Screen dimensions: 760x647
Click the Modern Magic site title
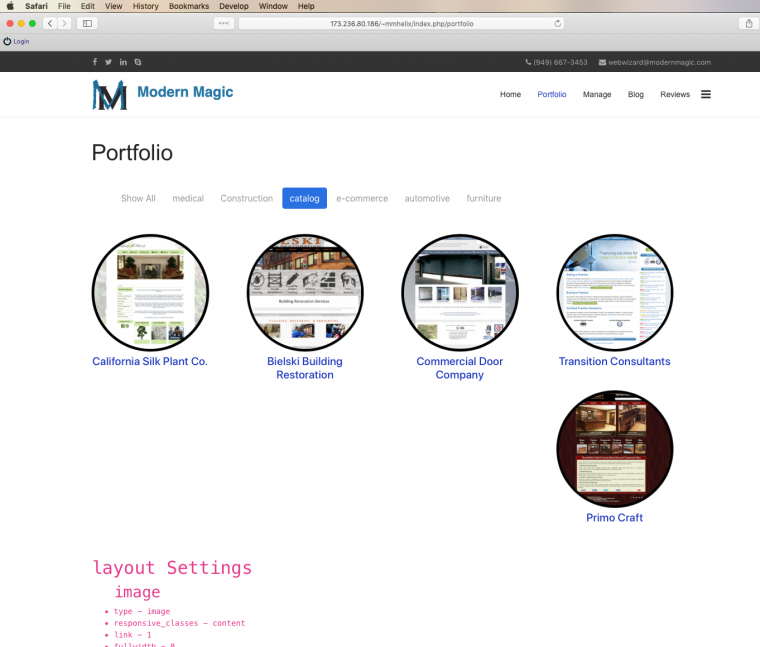pos(185,92)
